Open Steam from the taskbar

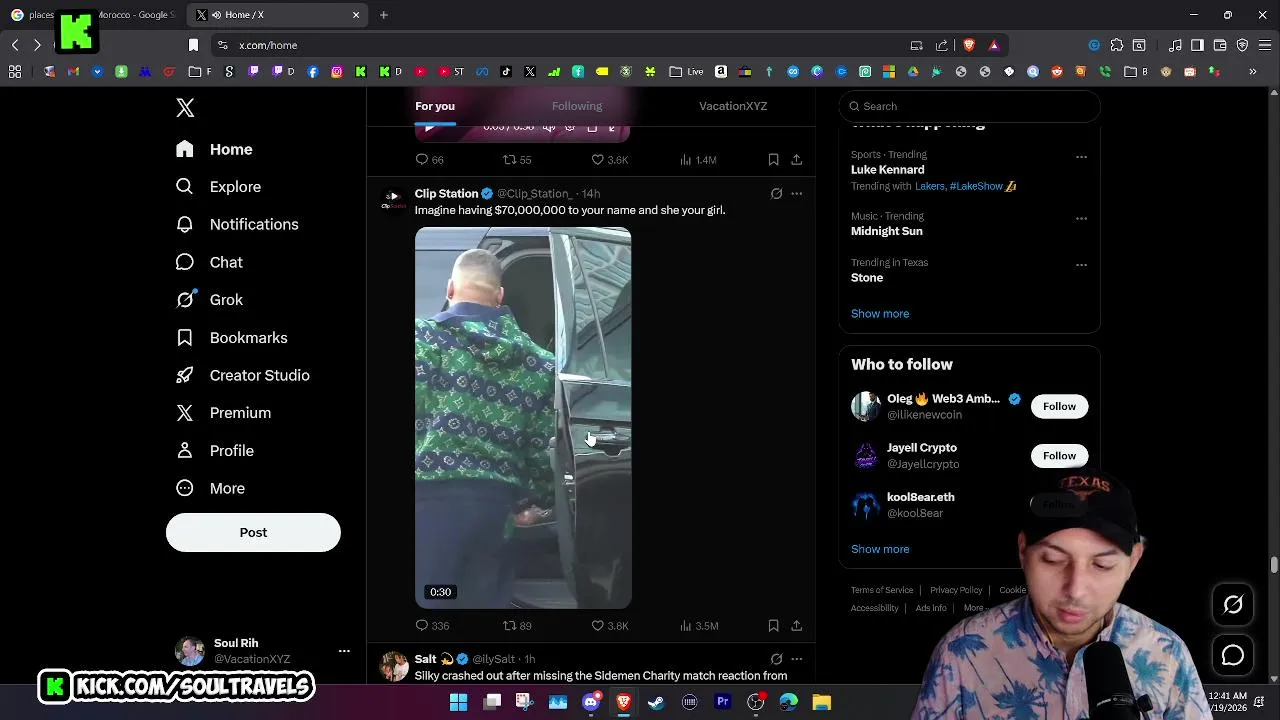click(656, 702)
